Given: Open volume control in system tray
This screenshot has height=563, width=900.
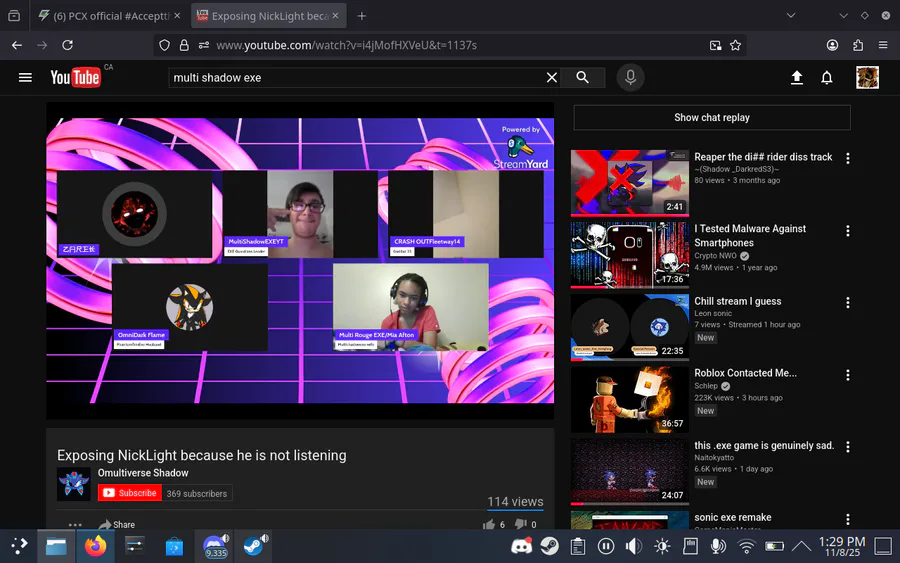Looking at the screenshot, I should [634, 546].
